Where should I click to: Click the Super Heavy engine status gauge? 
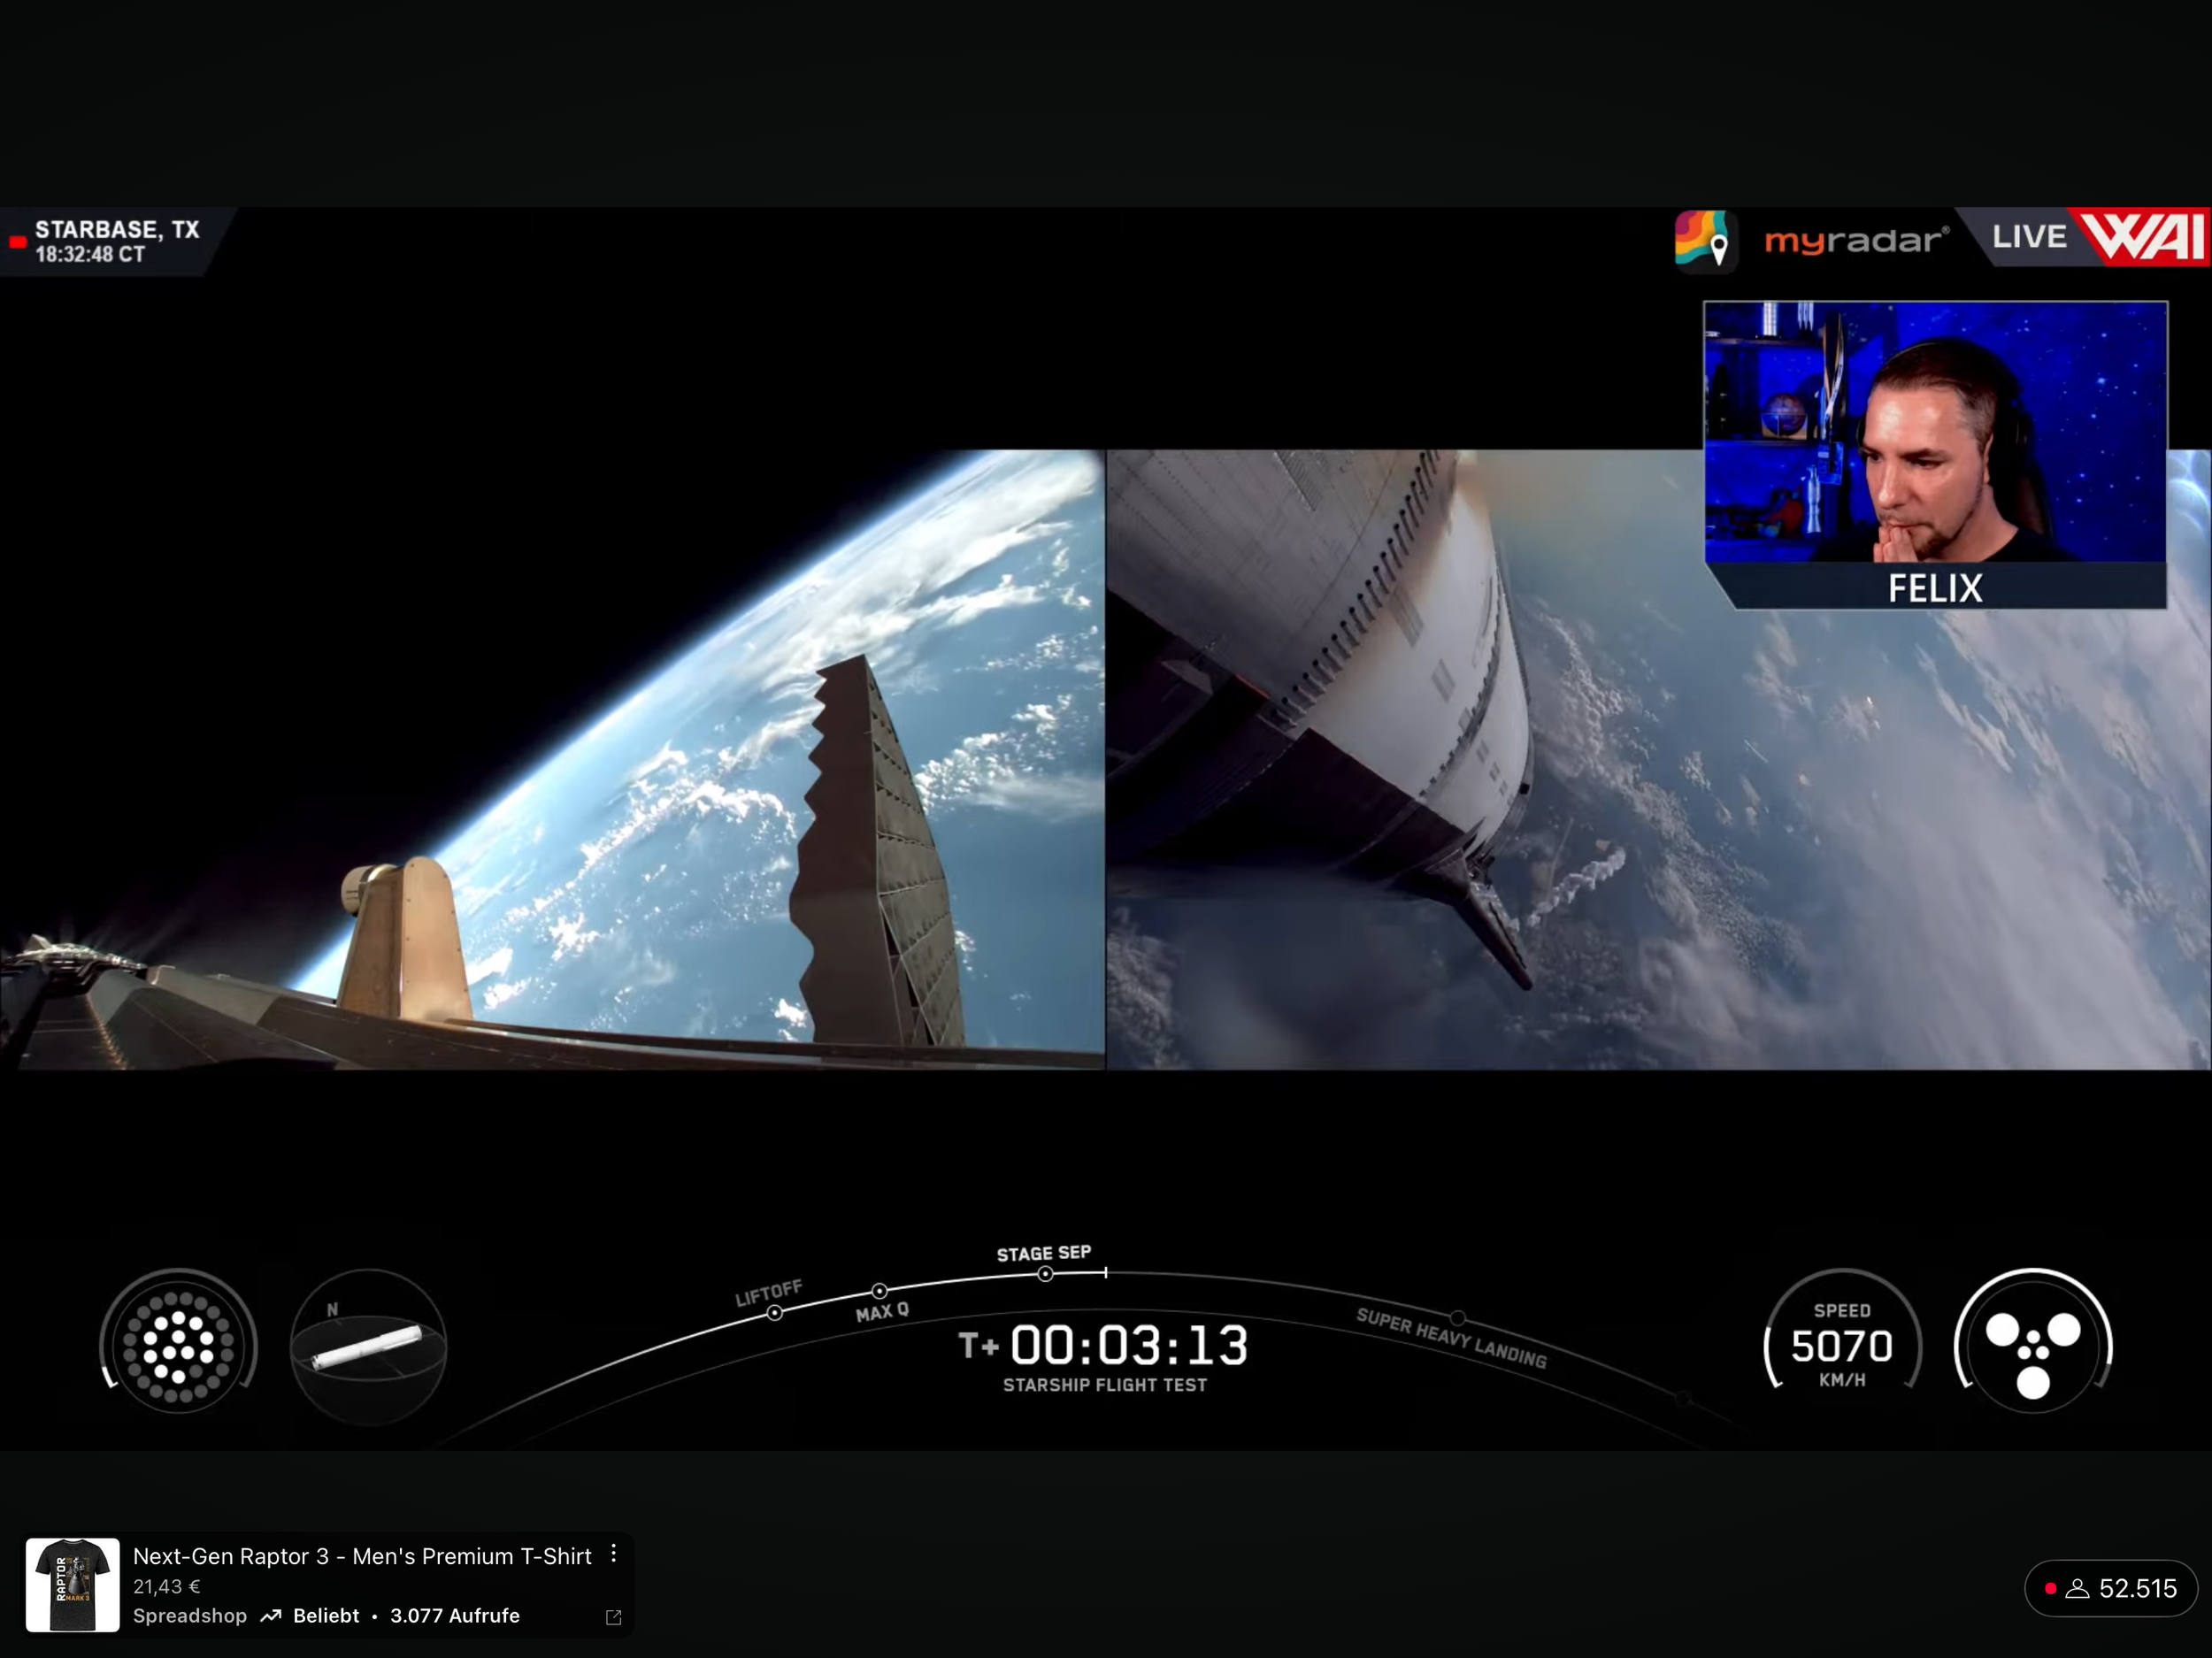tap(179, 1342)
